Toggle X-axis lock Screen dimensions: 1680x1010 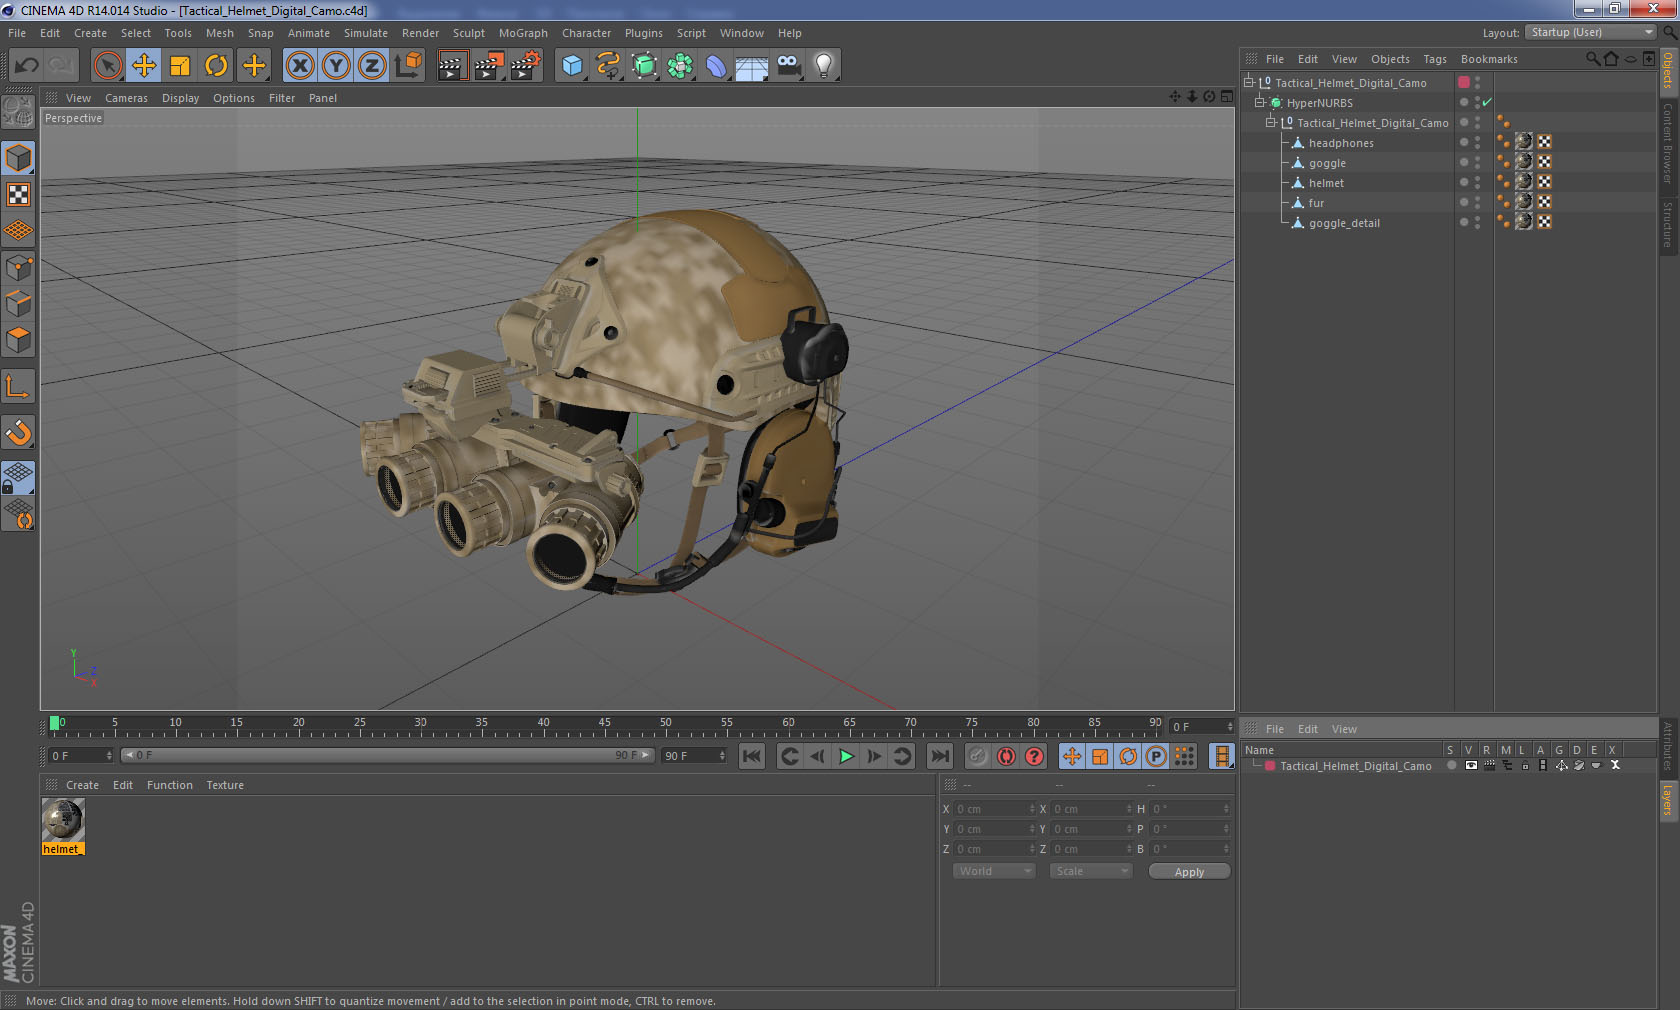(x=299, y=66)
